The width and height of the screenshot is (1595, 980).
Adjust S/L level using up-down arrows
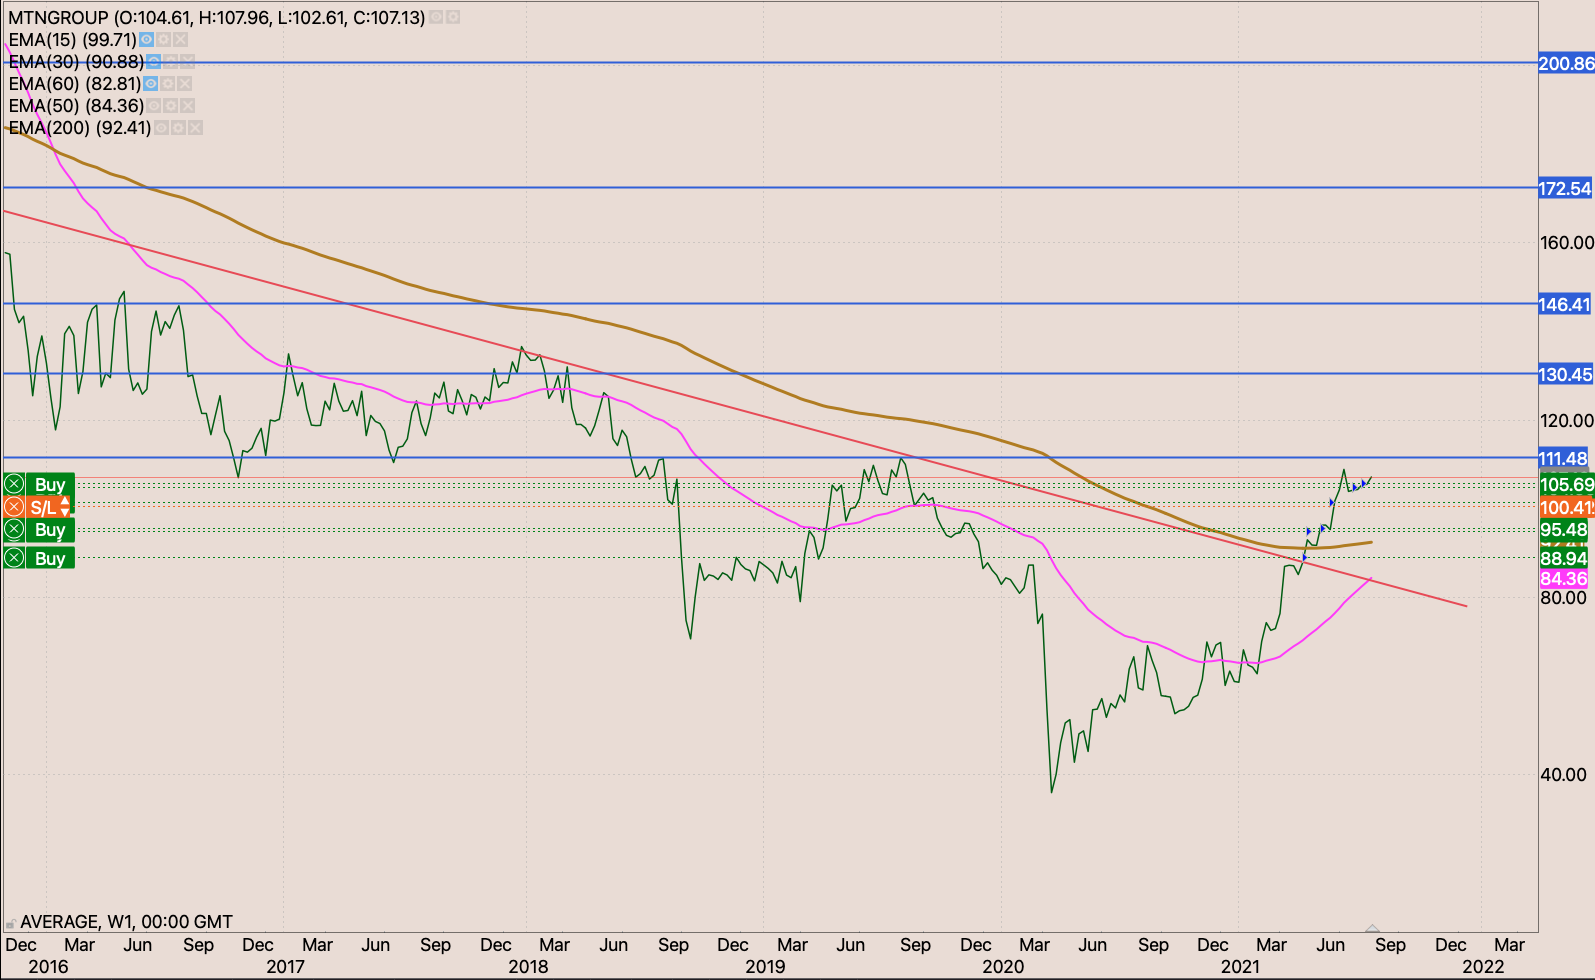point(65,507)
